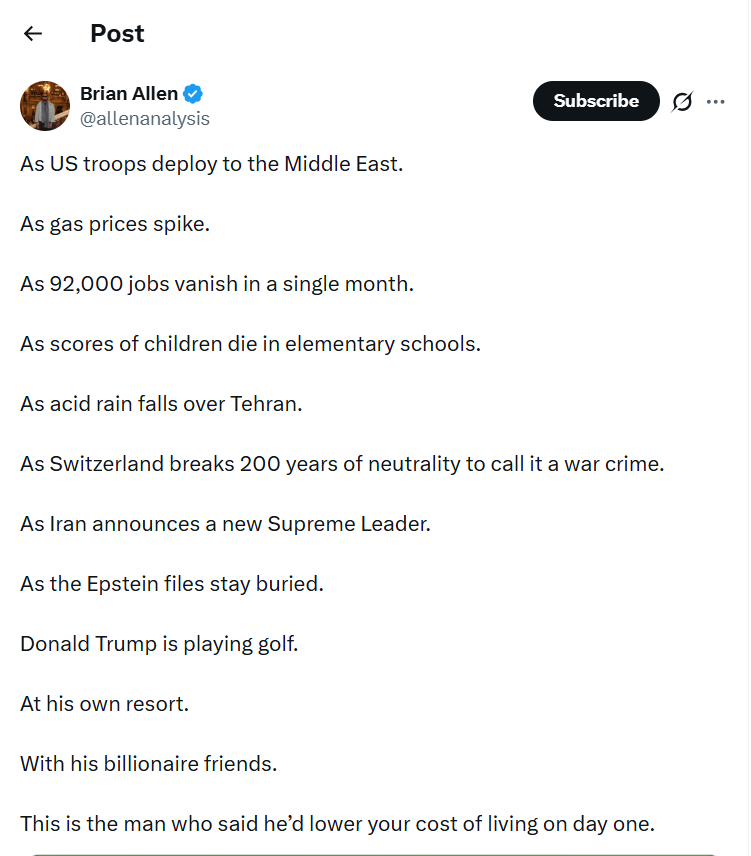Click the back arrow icon
751x856 pixels.
tap(33, 34)
